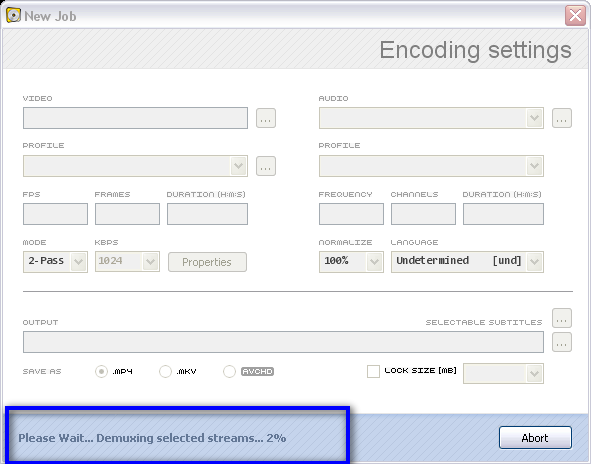Select the .MP4 save format
The height and width of the screenshot is (464, 591).
(x=101, y=372)
